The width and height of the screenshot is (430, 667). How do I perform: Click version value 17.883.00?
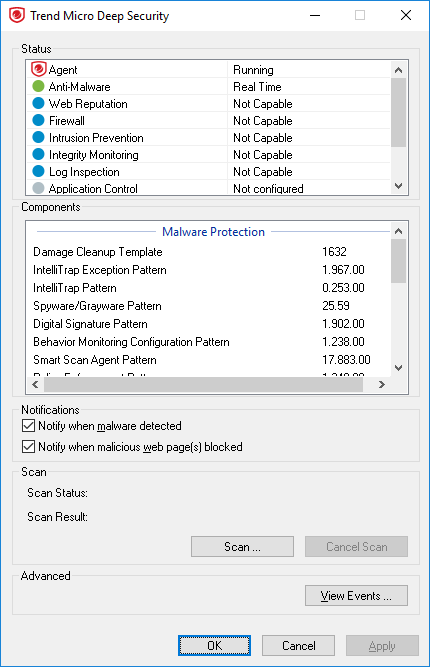click(x=346, y=360)
